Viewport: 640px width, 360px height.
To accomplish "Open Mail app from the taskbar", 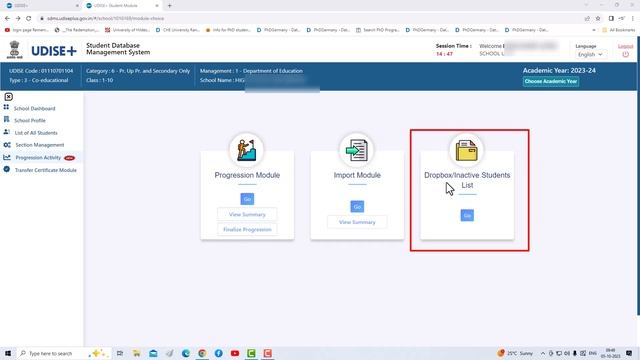I will [x=153, y=353].
